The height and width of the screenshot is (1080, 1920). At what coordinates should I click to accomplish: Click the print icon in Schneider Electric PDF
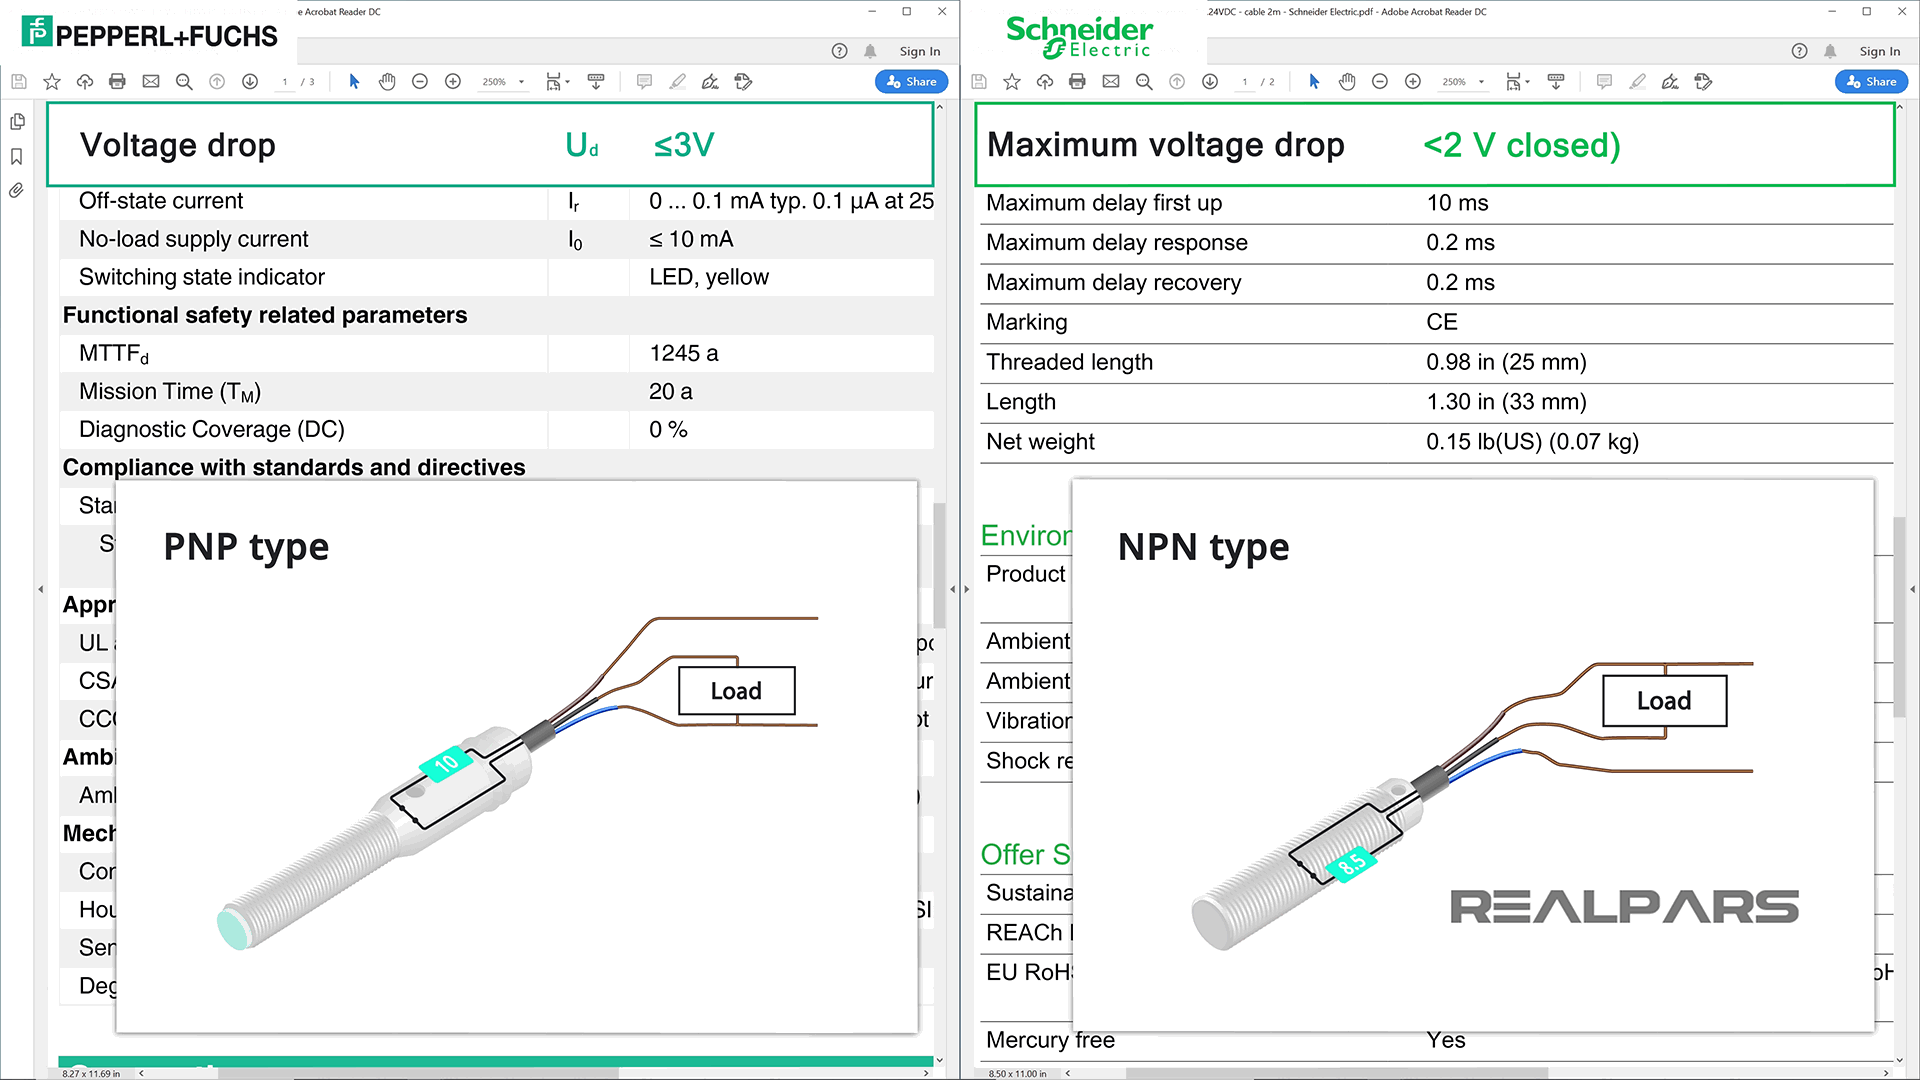click(1077, 82)
